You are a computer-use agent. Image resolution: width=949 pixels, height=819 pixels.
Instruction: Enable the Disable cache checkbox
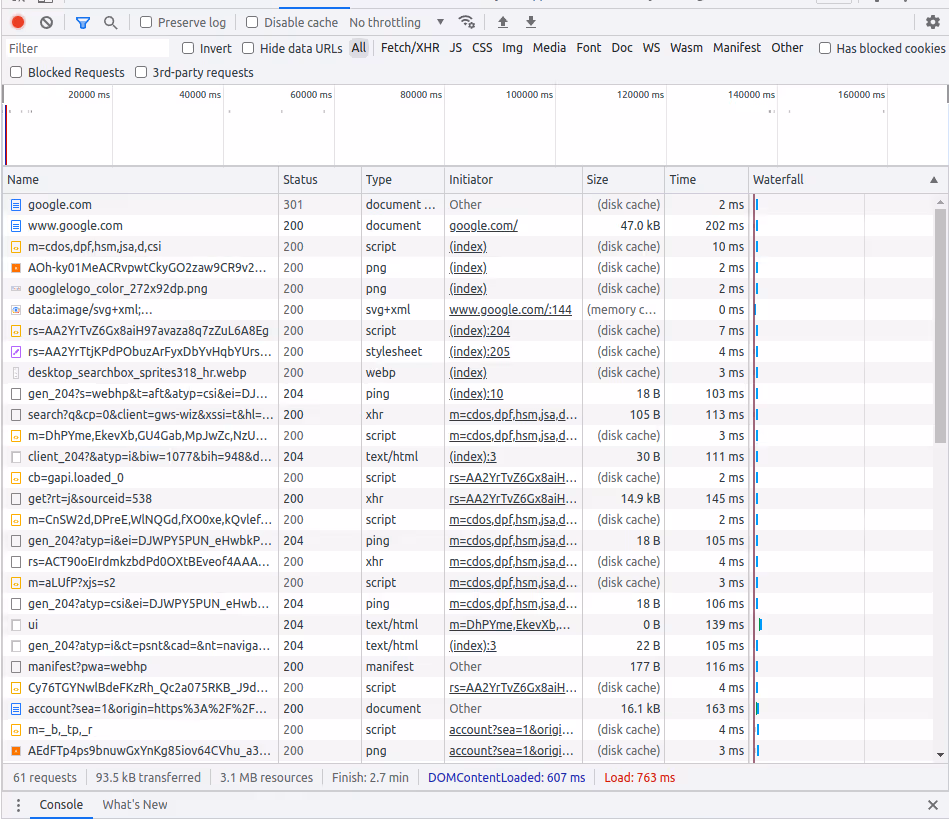pyautogui.click(x=252, y=22)
